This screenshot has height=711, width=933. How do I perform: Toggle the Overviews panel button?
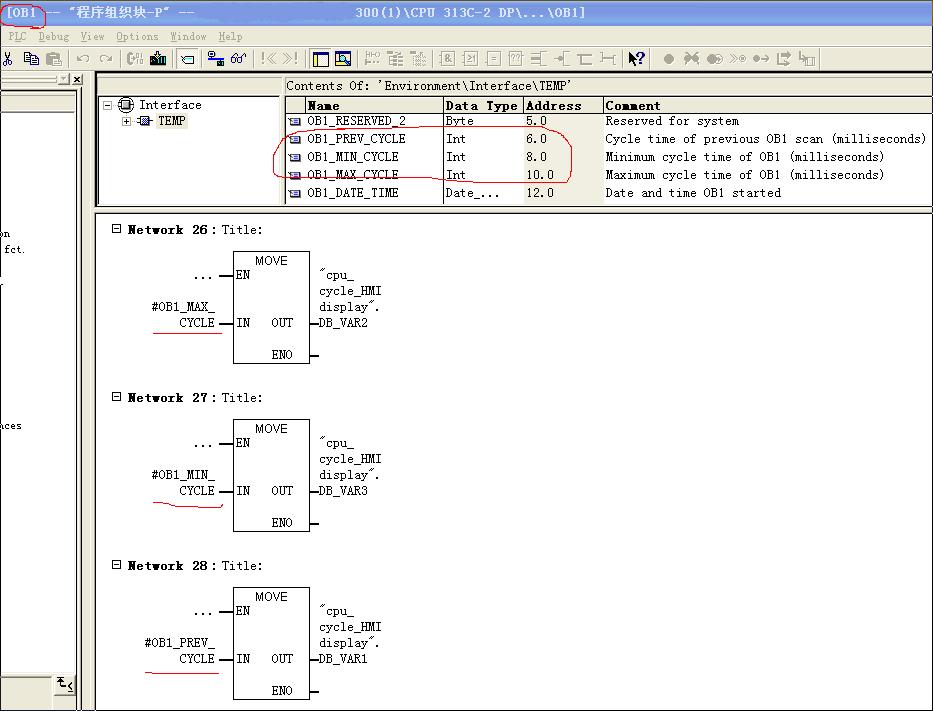[x=320, y=59]
